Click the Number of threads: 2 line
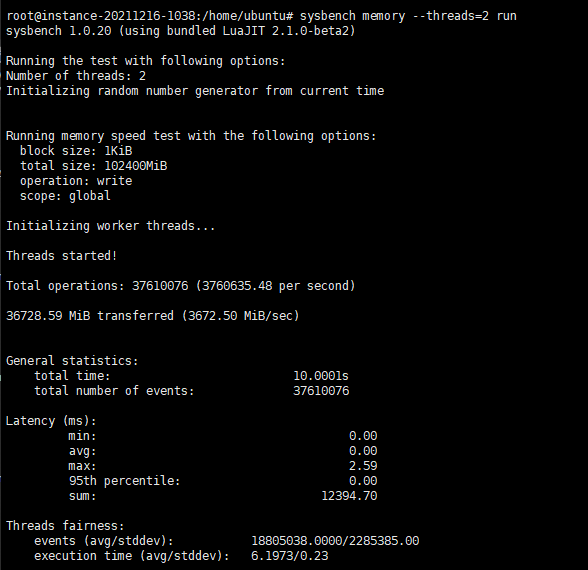The image size is (588, 570). (76, 76)
